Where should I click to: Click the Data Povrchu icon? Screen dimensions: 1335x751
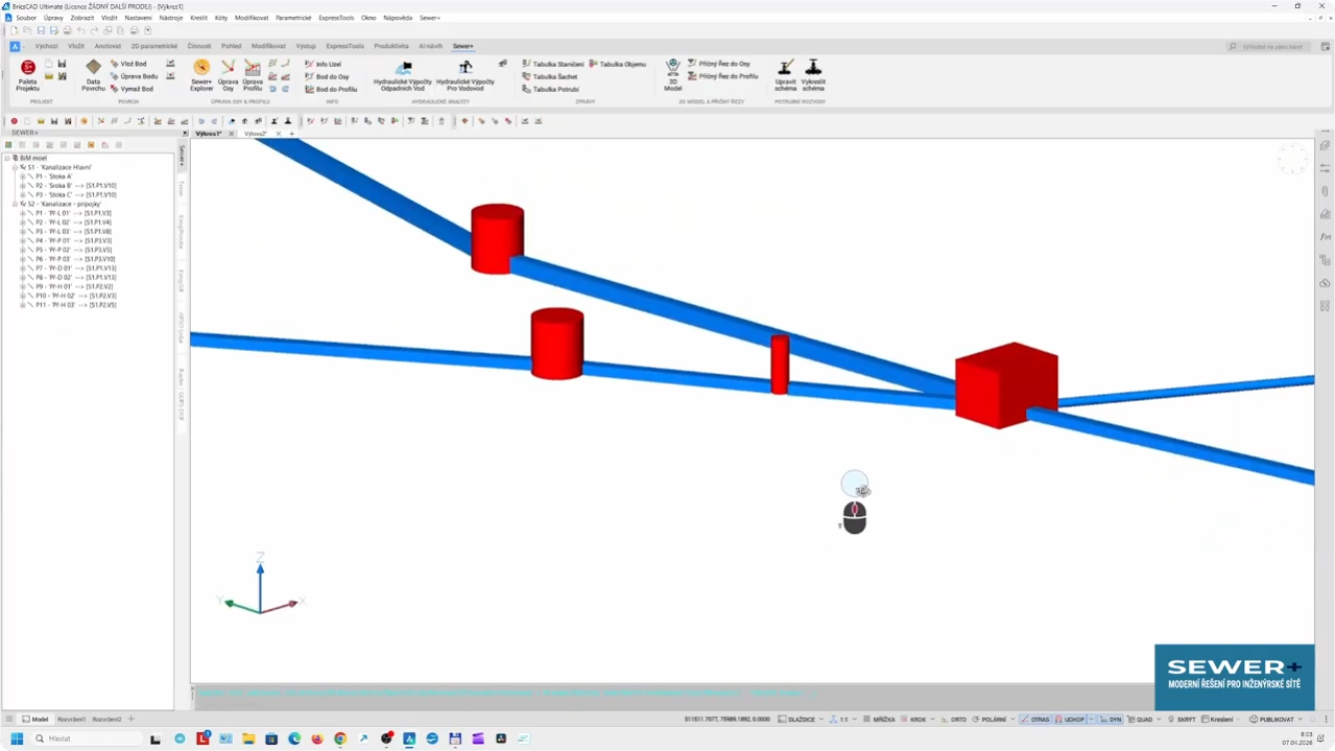tap(93, 74)
